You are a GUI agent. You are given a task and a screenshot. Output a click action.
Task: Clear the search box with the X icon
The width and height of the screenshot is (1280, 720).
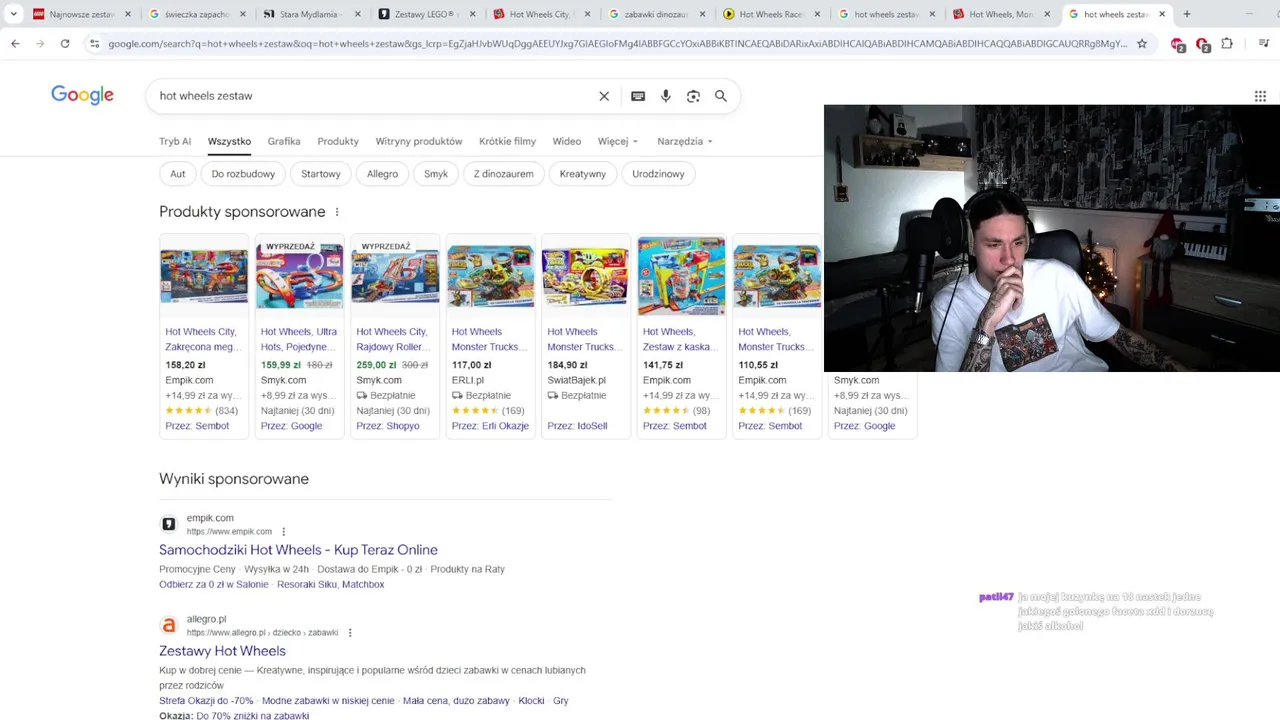[604, 96]
